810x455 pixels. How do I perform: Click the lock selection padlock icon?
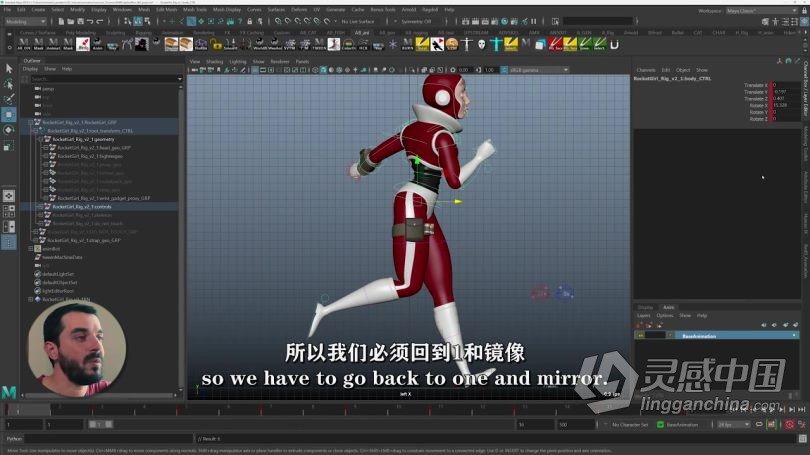(250, 21)
